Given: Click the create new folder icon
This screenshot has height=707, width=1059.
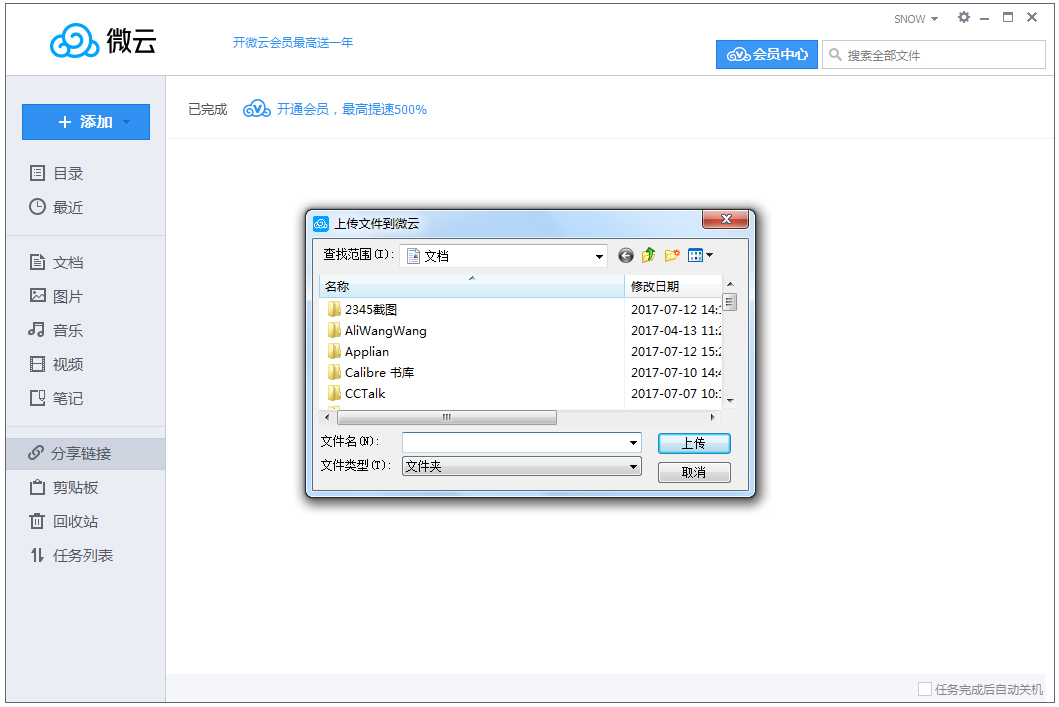Looking at the screenshot, I should (671, 255).
